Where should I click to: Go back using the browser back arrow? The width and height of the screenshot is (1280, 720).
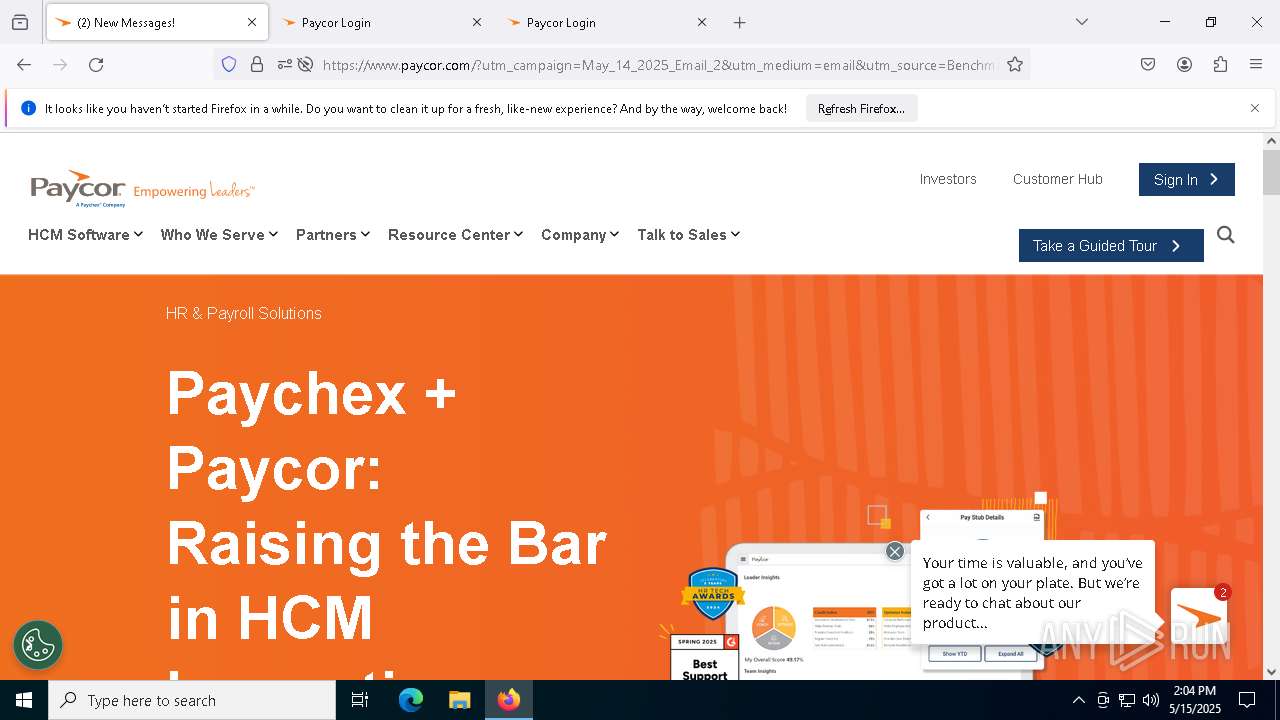click(x=24, y=64)
